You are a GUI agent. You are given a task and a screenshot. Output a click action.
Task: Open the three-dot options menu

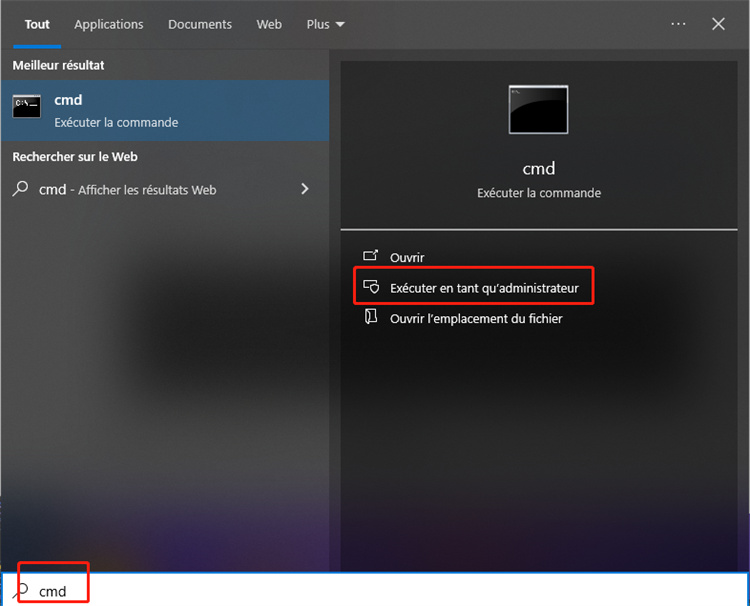click(x=678, y=24)
